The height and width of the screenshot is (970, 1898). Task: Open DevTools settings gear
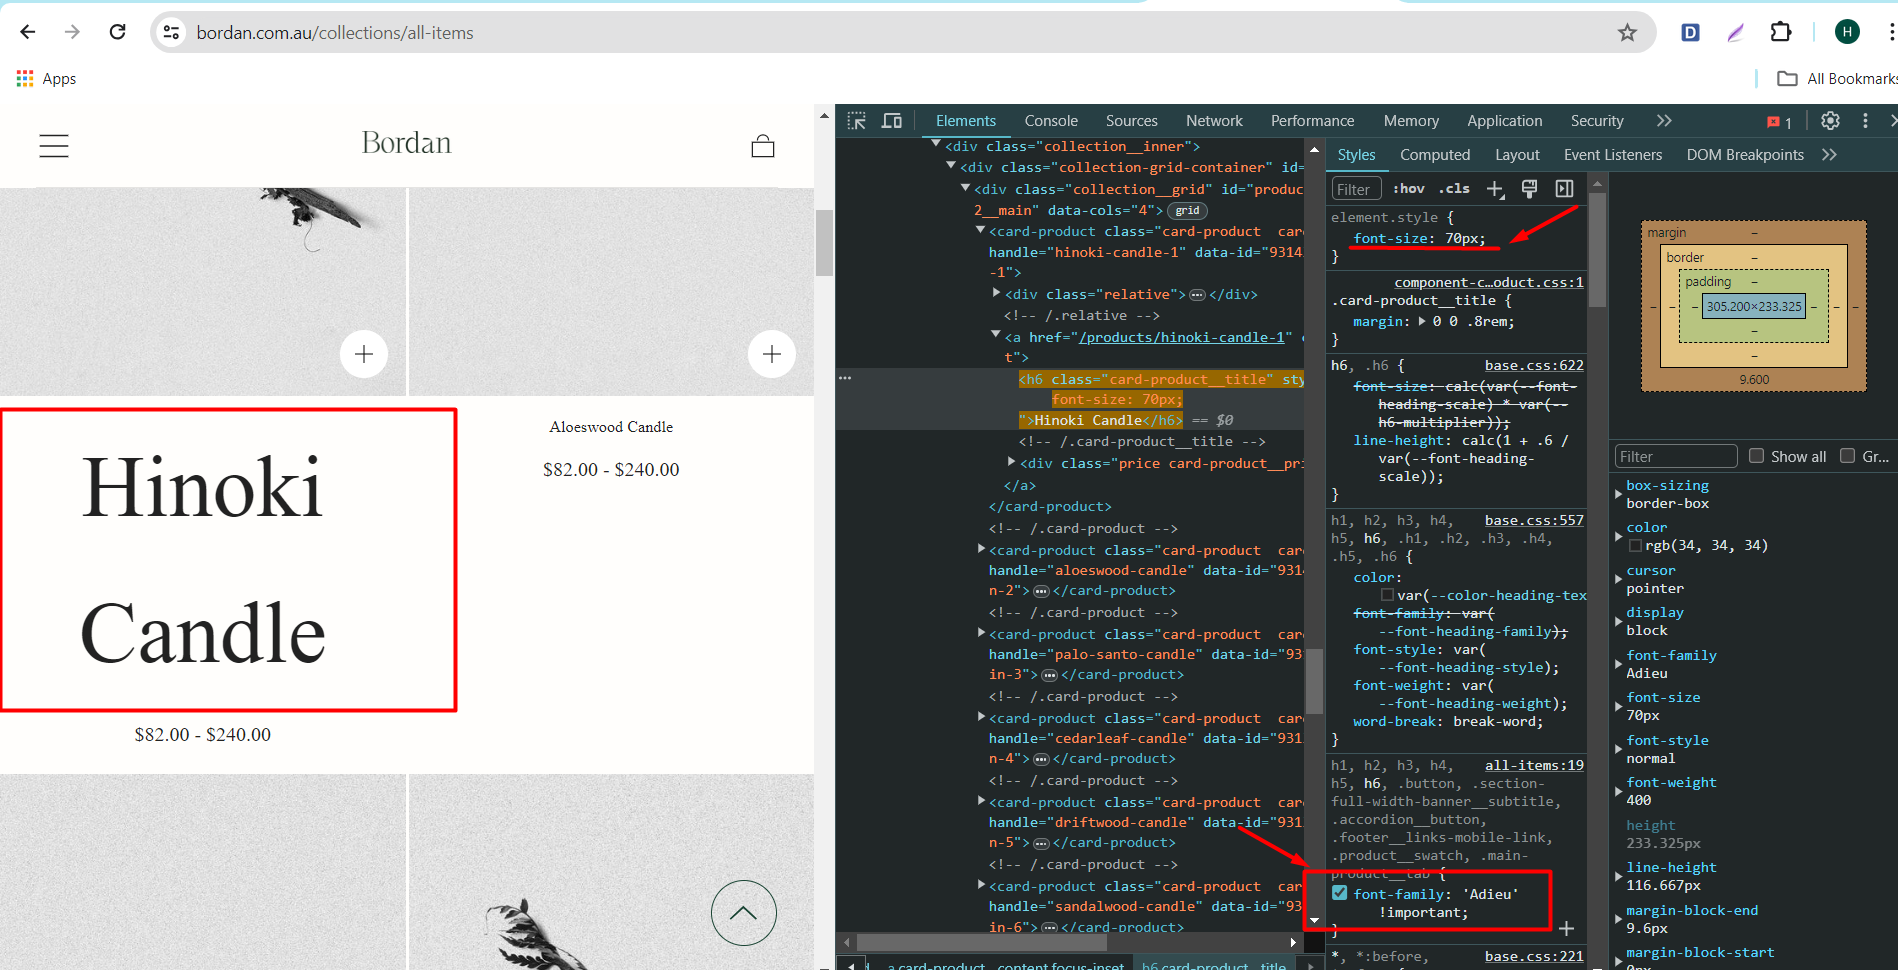pyautogui.click(x=1830, y=121)
